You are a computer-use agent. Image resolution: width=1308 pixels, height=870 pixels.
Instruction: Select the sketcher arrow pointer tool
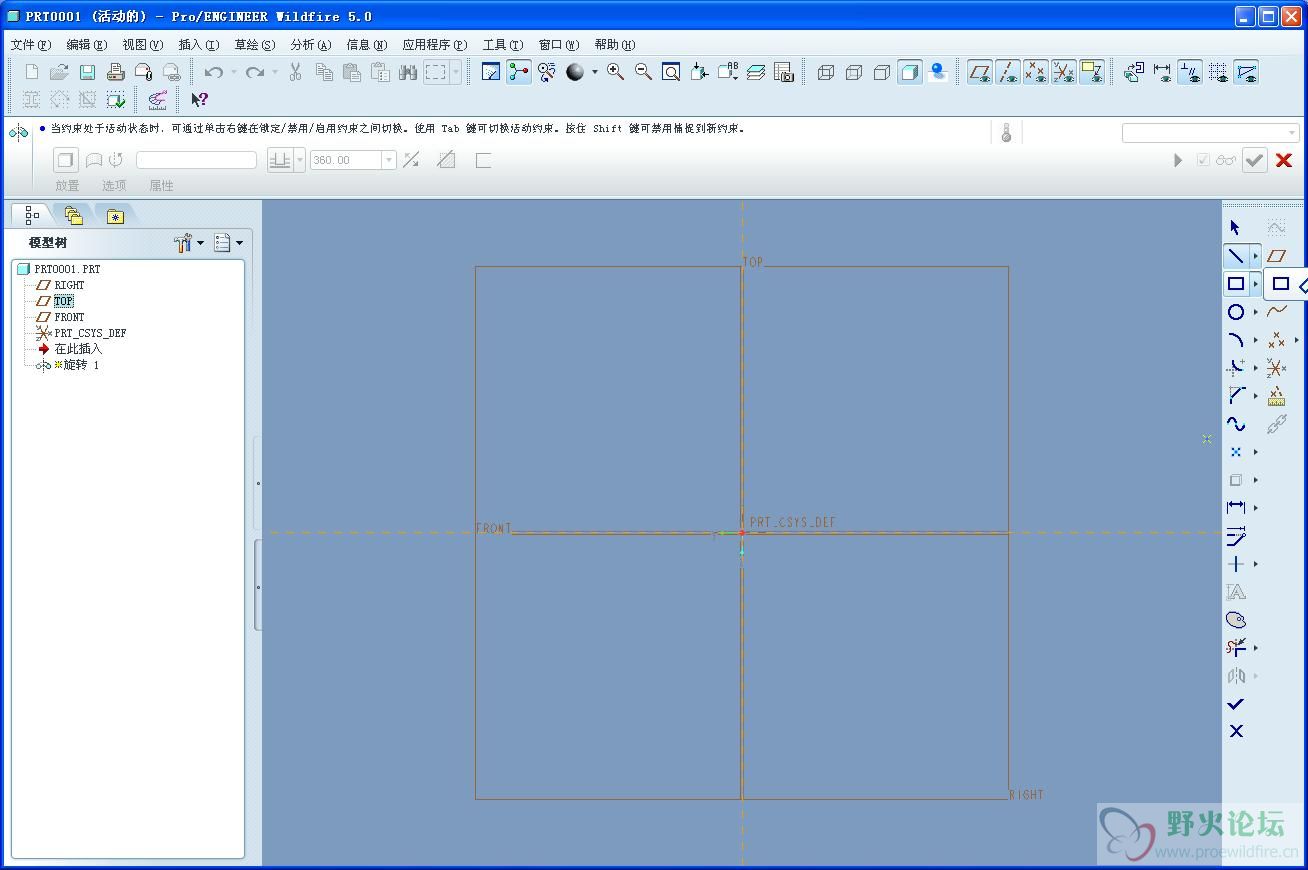coord(1235,228)
